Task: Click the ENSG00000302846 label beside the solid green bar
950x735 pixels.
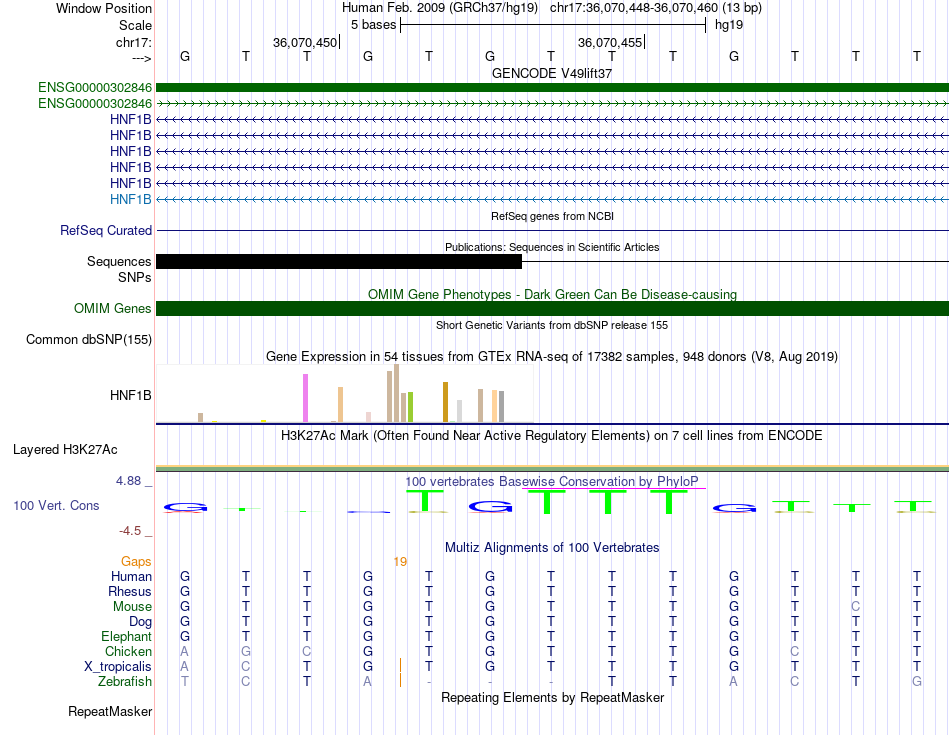Action: click(x=95, y=87)
